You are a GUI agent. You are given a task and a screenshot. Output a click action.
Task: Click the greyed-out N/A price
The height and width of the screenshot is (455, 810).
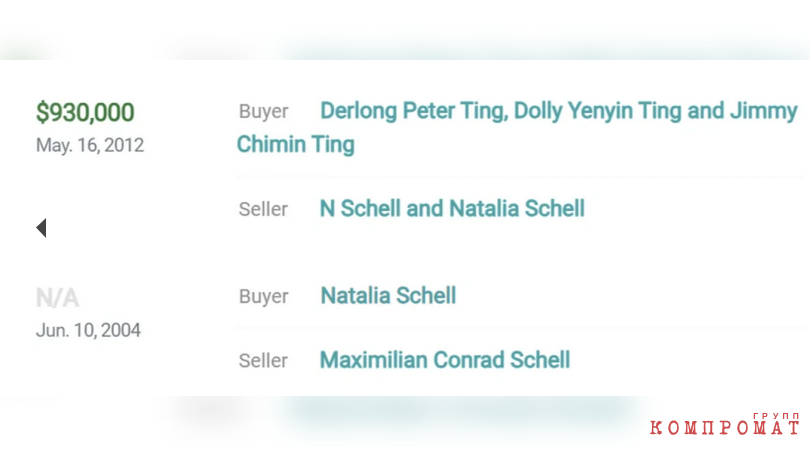coord(57,298)
